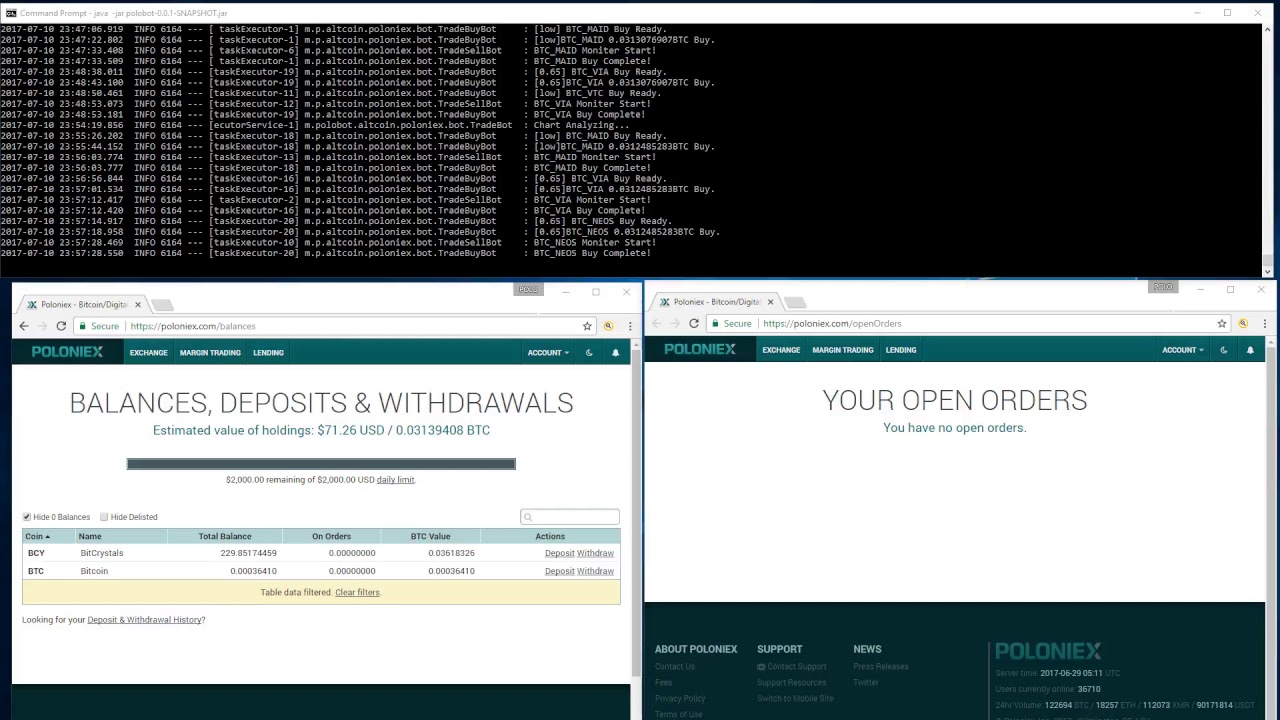Click the Poloniex logo in the balances window
Viewport: 1280px width, 720px height.
pos(67,352)
